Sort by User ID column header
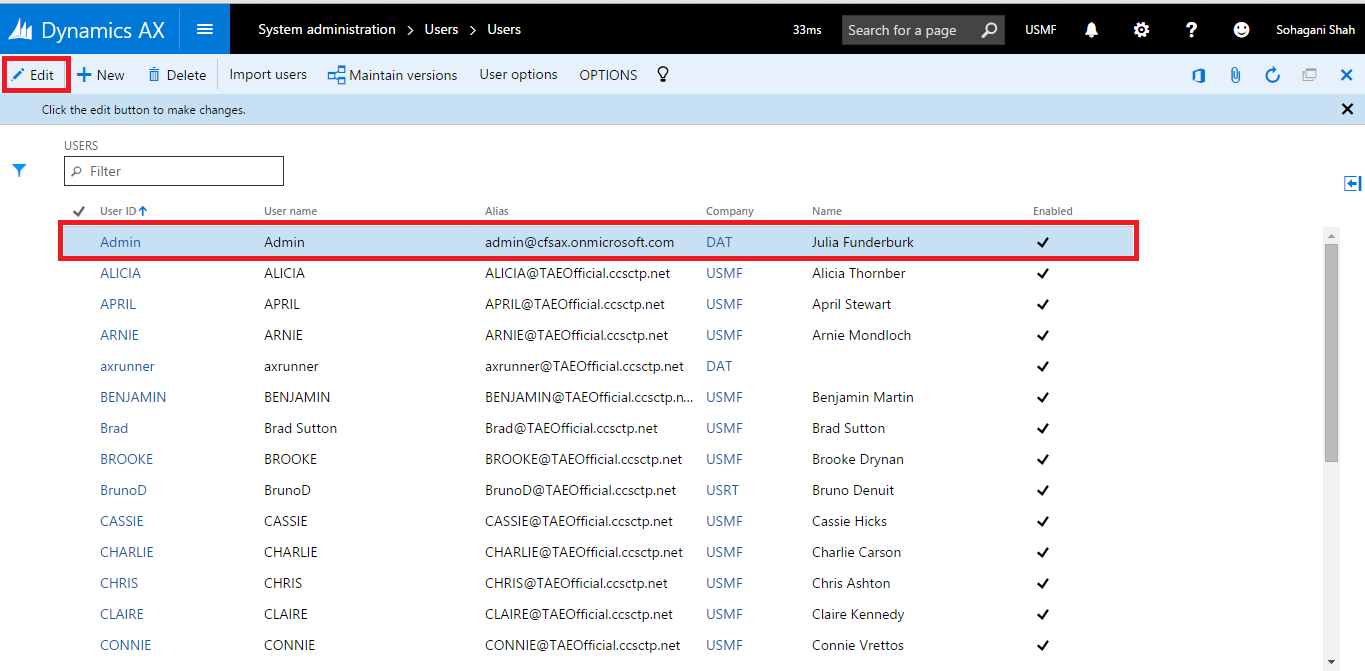Image resolution: width=1365 pixels, height=671 pixels. tap(123, 211)
